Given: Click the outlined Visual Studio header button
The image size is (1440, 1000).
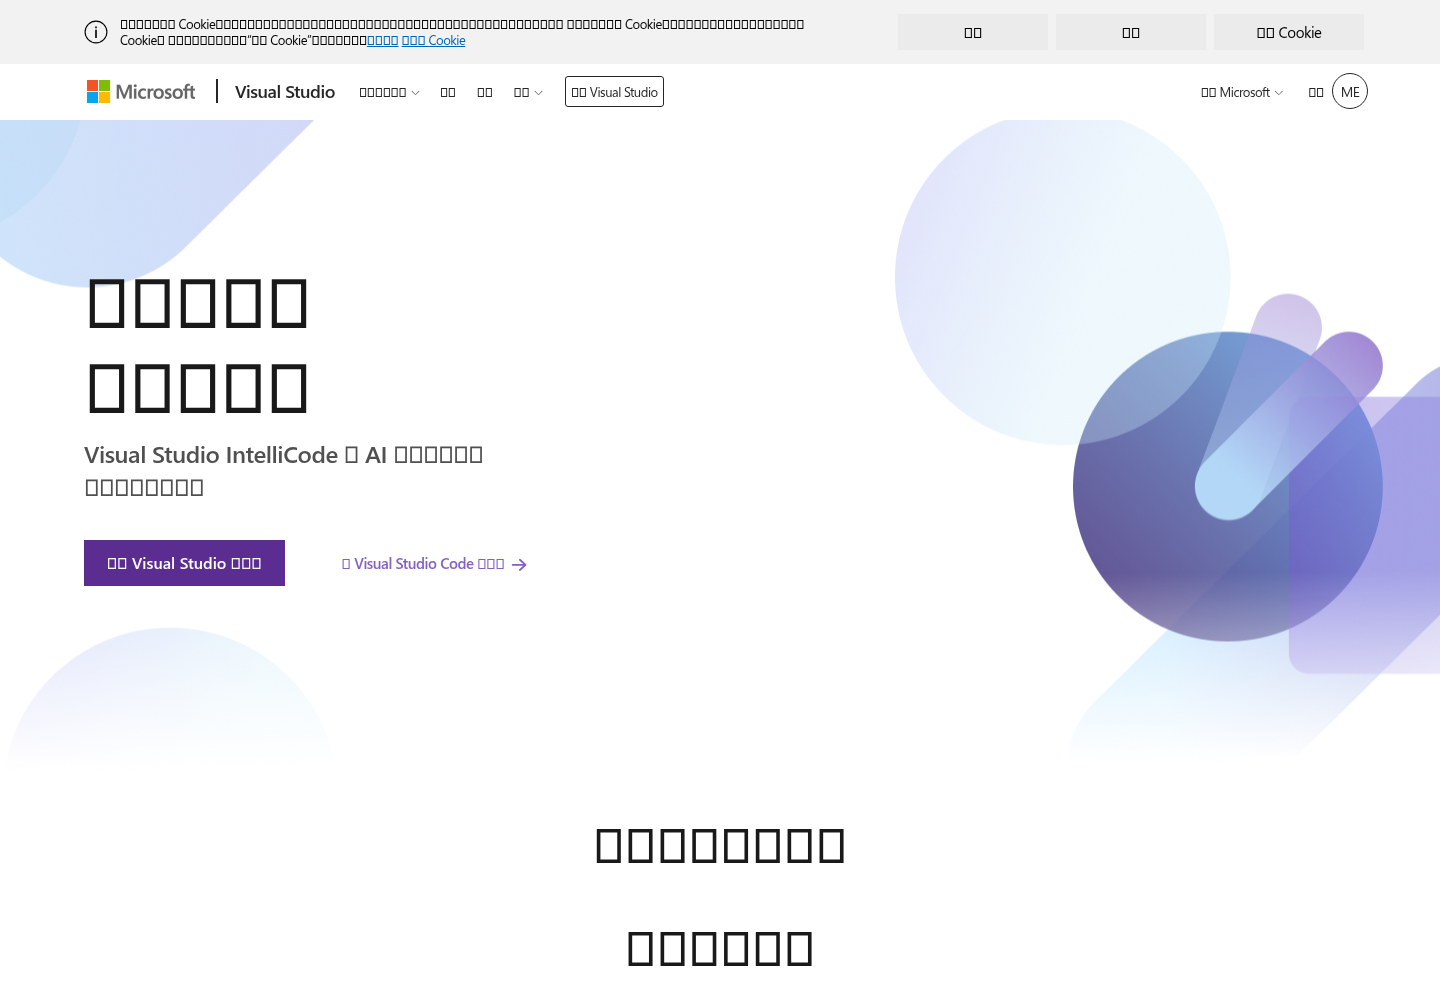Looking at the screenshot, I should coord(614,92).
